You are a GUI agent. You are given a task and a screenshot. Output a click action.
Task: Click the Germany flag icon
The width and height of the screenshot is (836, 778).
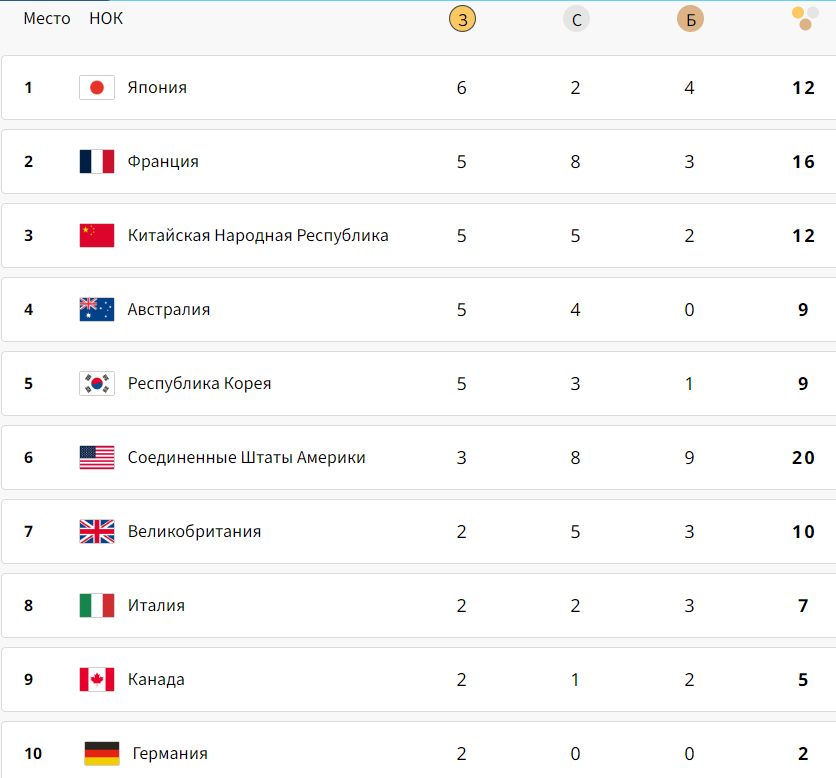tap(102, 754)
